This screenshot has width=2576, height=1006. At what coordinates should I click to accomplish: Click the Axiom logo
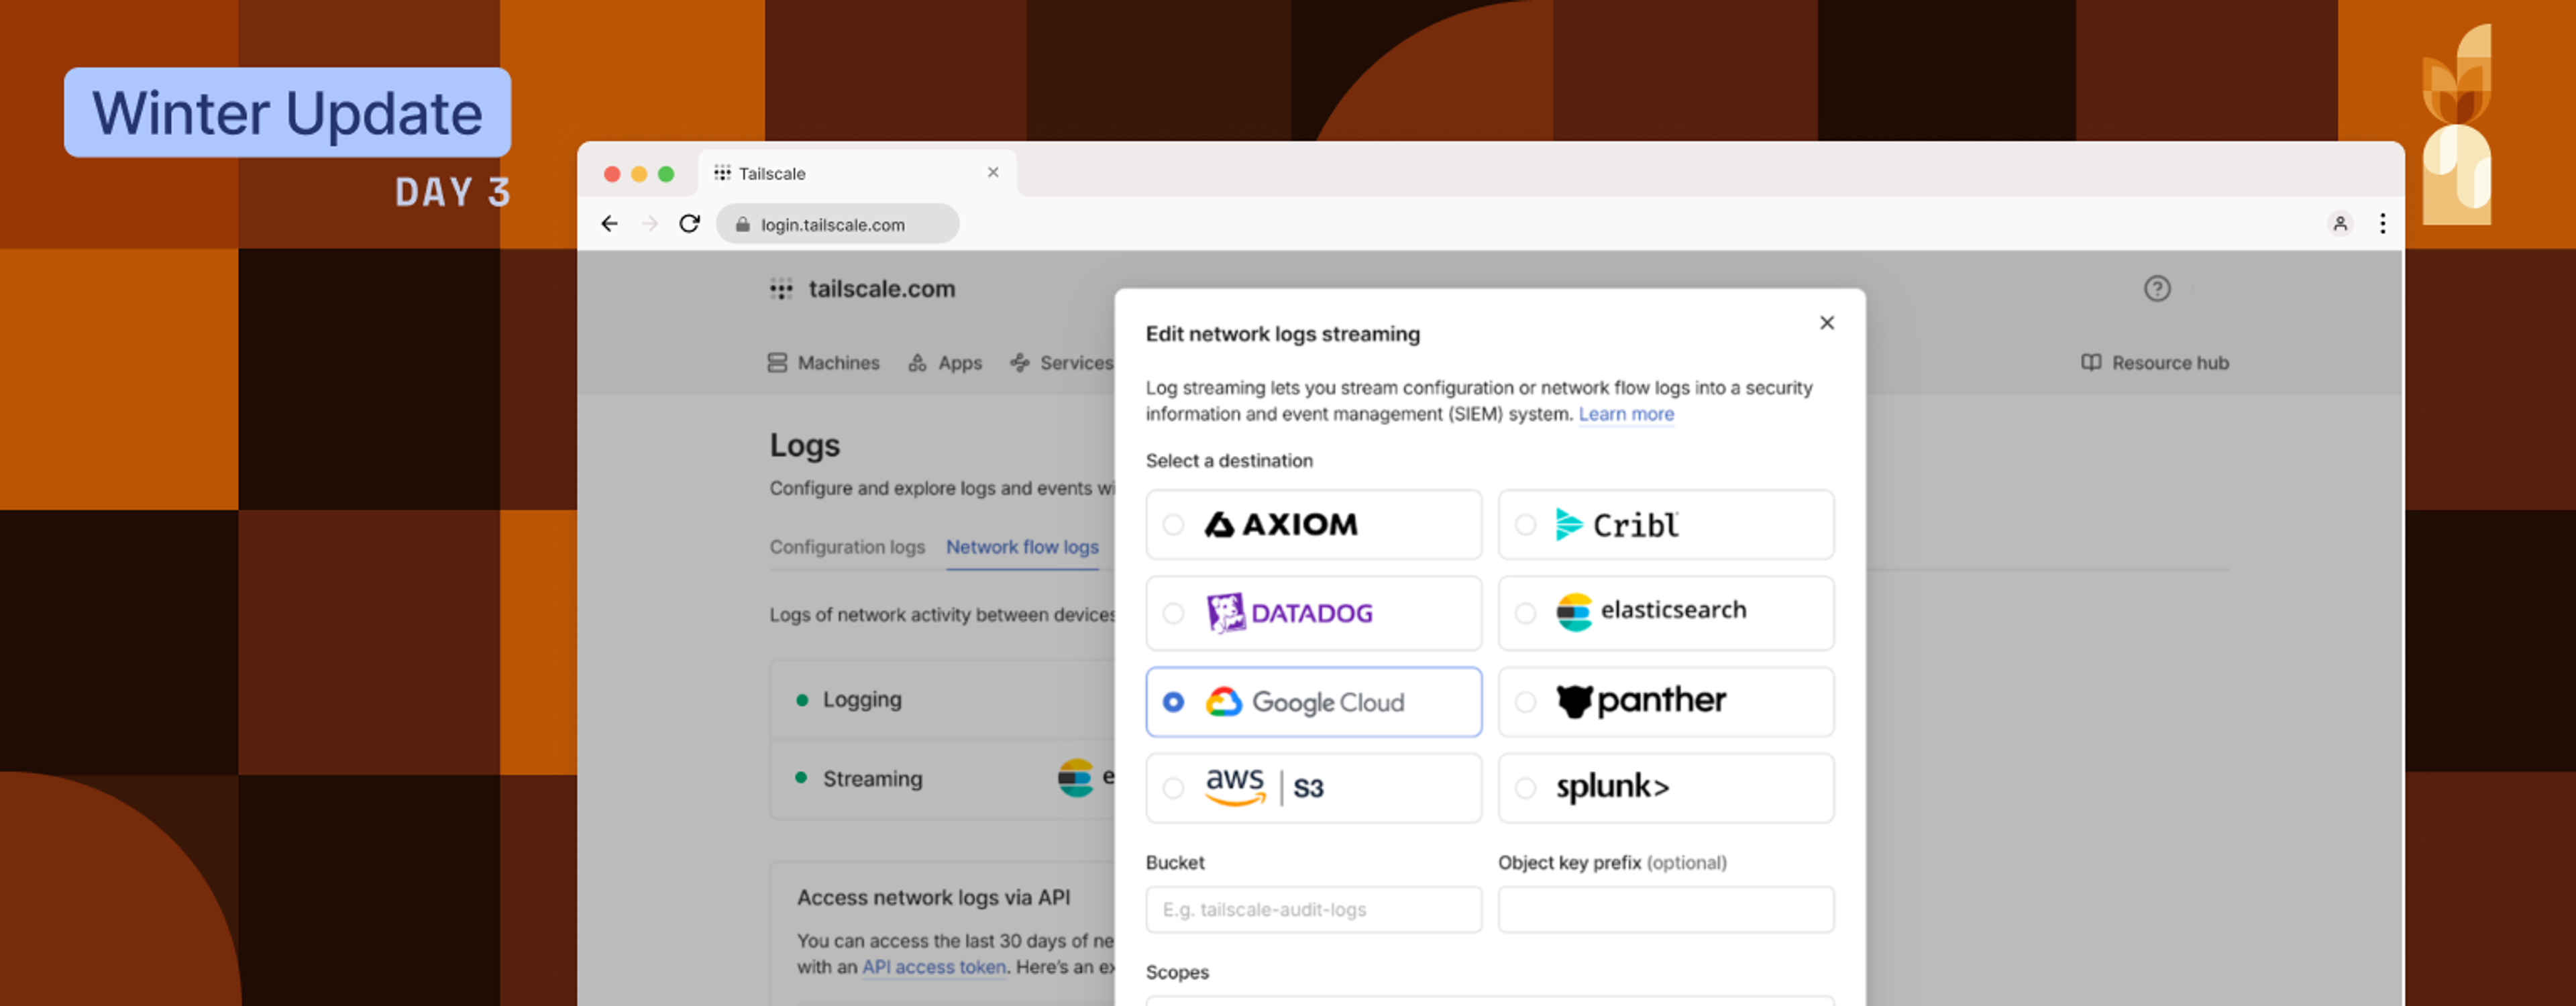1280,524
